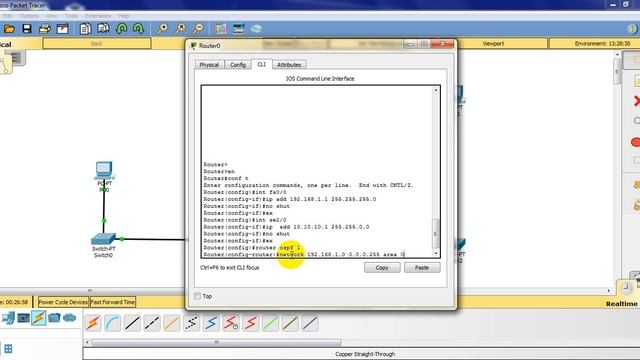The width and height of the screenshot is (640, 360).
Task: Toggle the Top checkbox in Router0 window
Action: click(198, 296)
